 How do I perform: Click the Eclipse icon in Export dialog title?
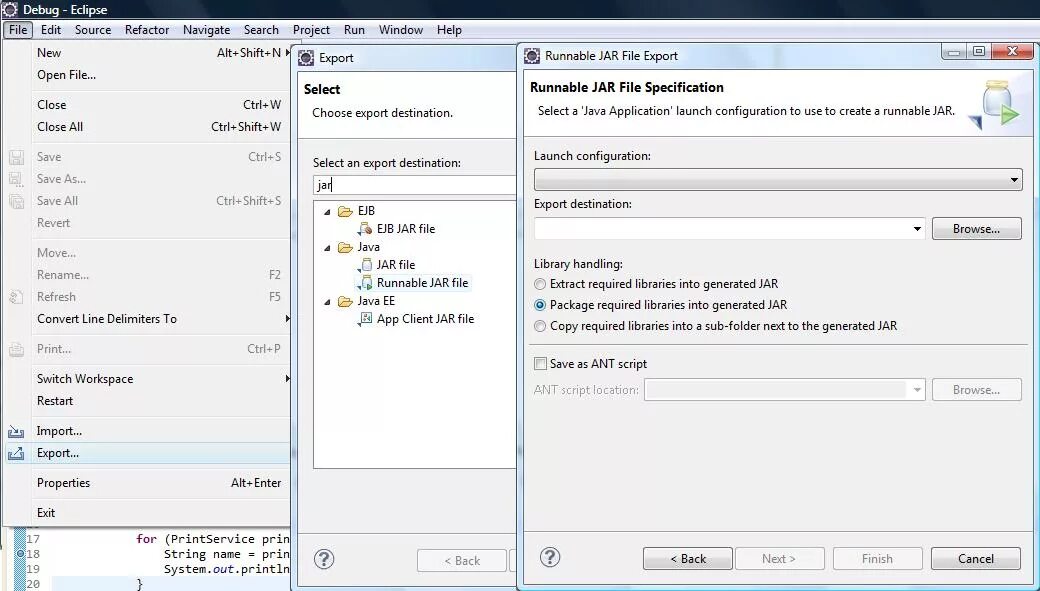pos(306,58)
